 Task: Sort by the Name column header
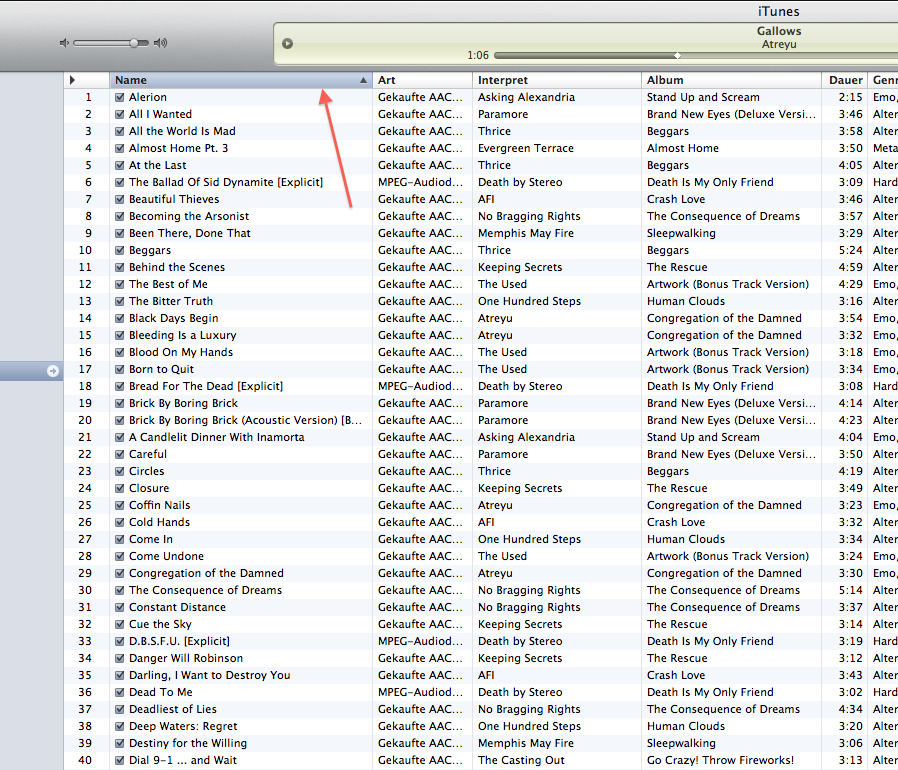pos(241,80)
